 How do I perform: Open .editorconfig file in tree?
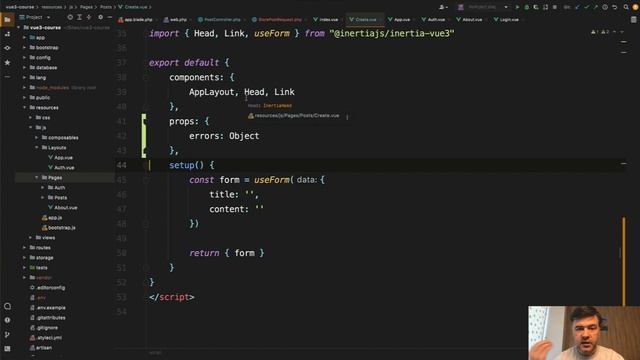(47, 287)
